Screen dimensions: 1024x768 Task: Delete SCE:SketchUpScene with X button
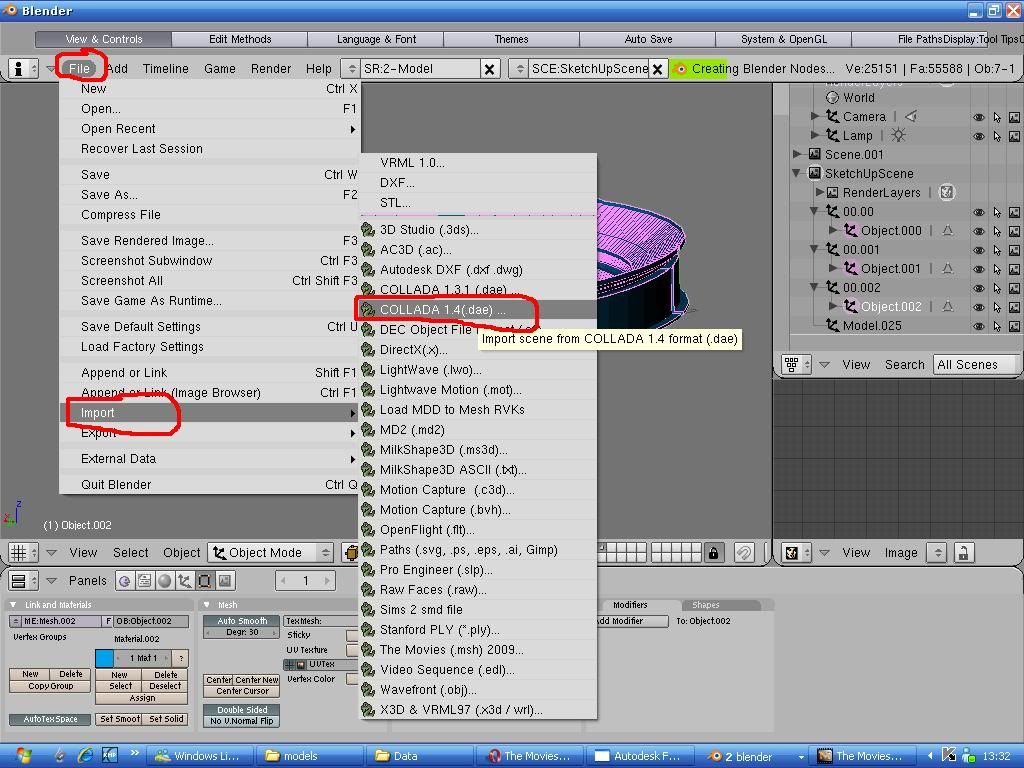pyautogui.click(x=658, y=69)
